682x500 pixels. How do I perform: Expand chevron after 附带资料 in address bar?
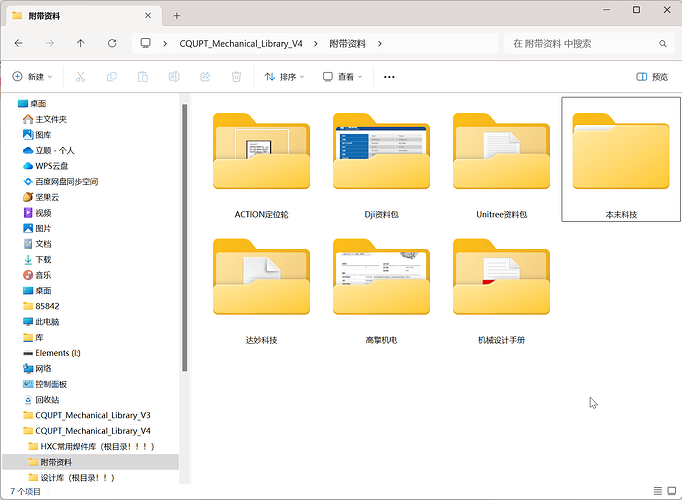click(x=380, y=43)
